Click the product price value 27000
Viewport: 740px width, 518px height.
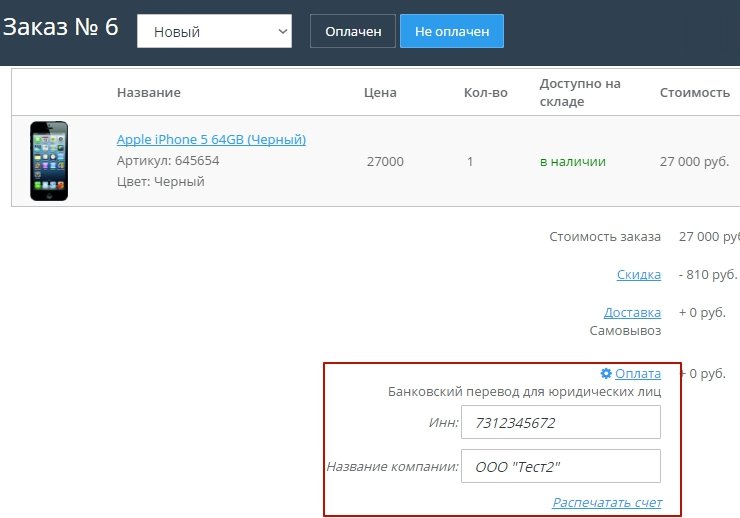click(x=385, y=161)
